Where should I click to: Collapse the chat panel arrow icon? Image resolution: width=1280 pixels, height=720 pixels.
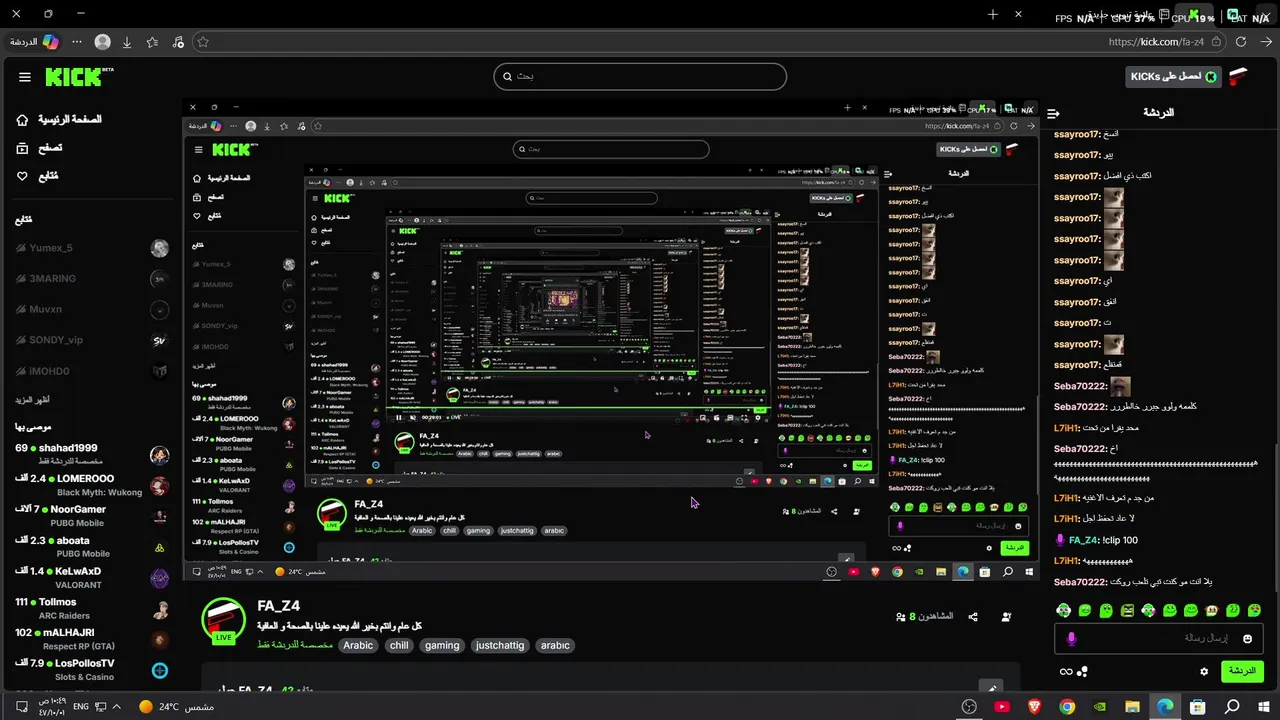click(x=1053, y=113)
